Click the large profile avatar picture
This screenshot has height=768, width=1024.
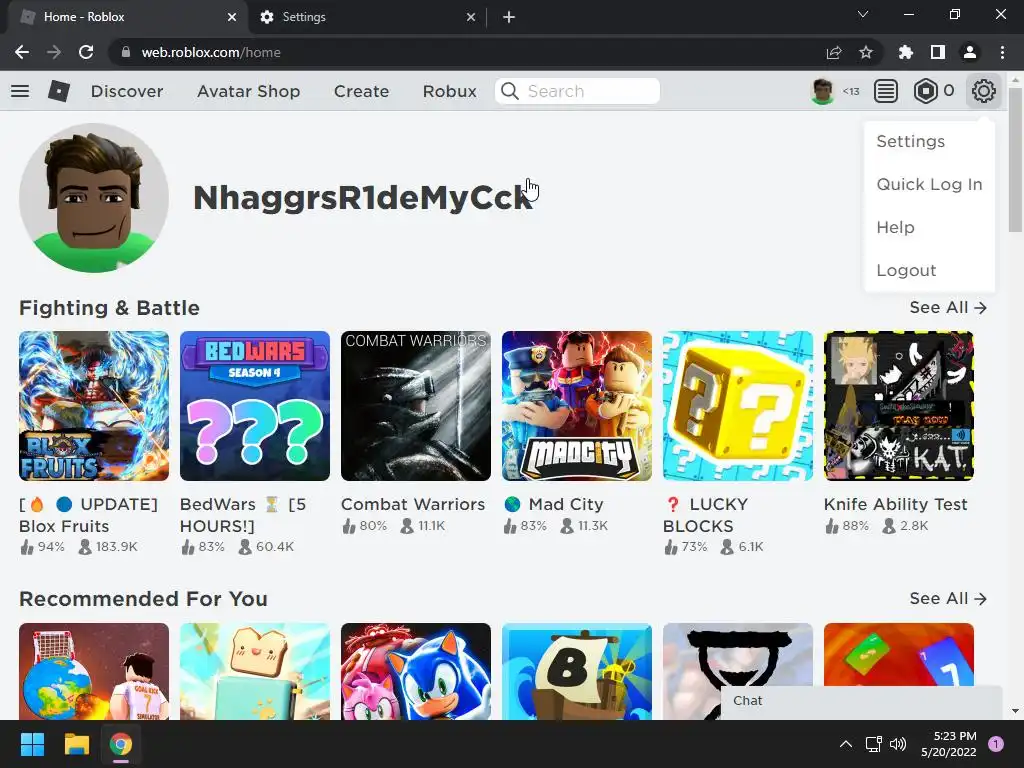(x=94, y=198)
